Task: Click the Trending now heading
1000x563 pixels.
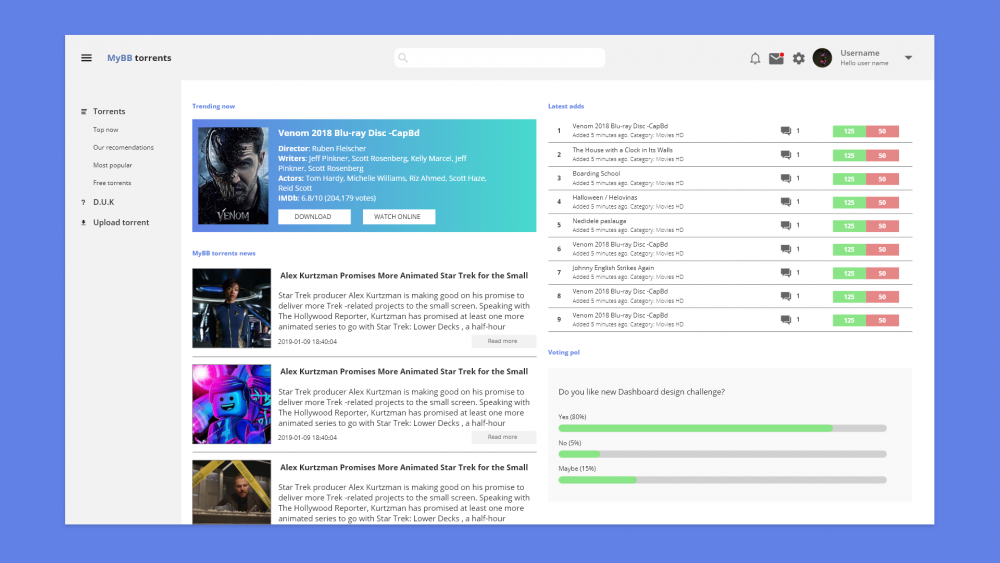Action: [214, 106]
